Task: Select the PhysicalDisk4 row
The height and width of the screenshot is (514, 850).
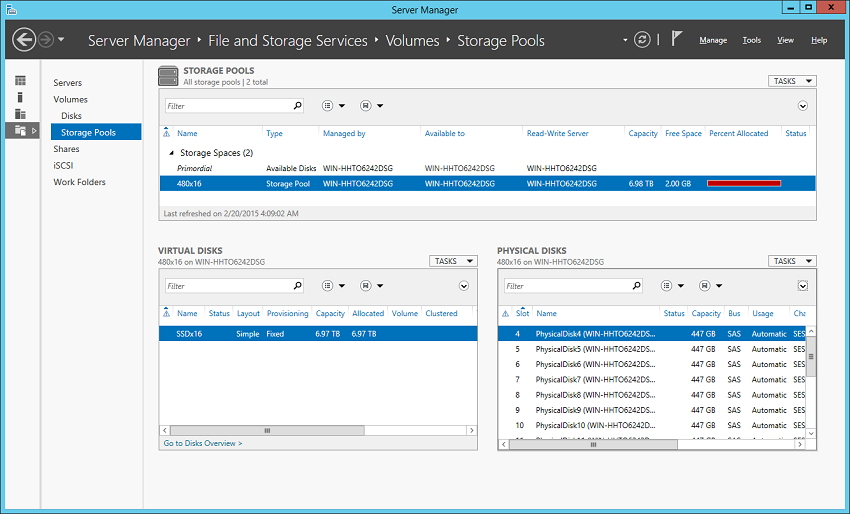Action: click(x=652, y=334)
